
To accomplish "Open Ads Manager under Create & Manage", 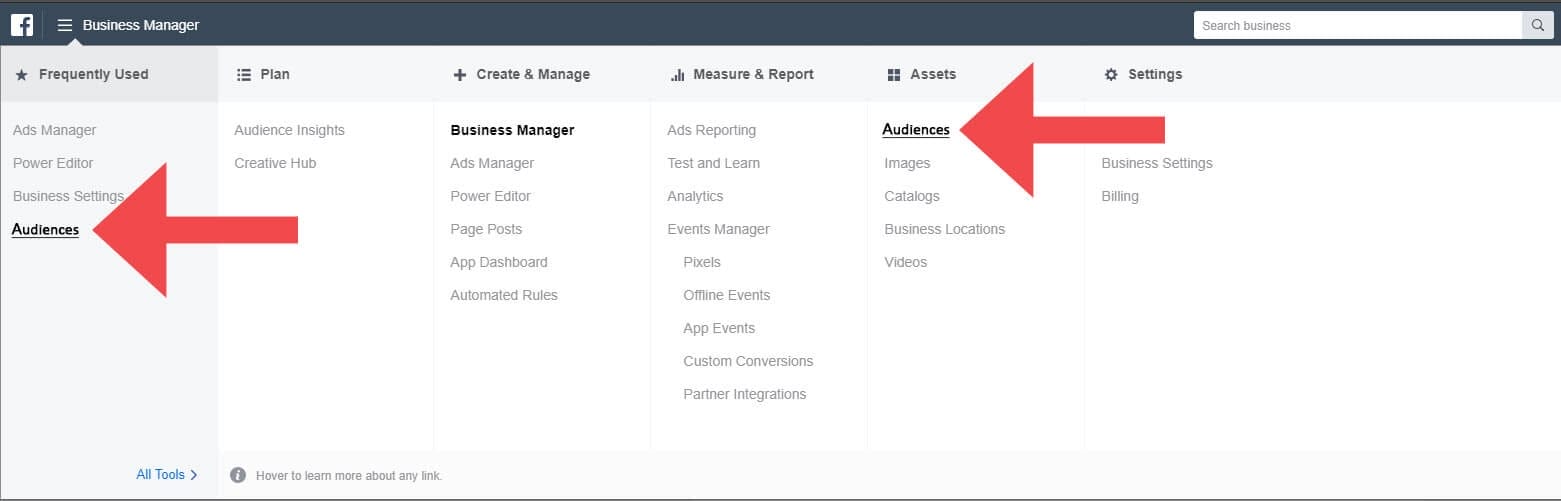I will 492,163.
